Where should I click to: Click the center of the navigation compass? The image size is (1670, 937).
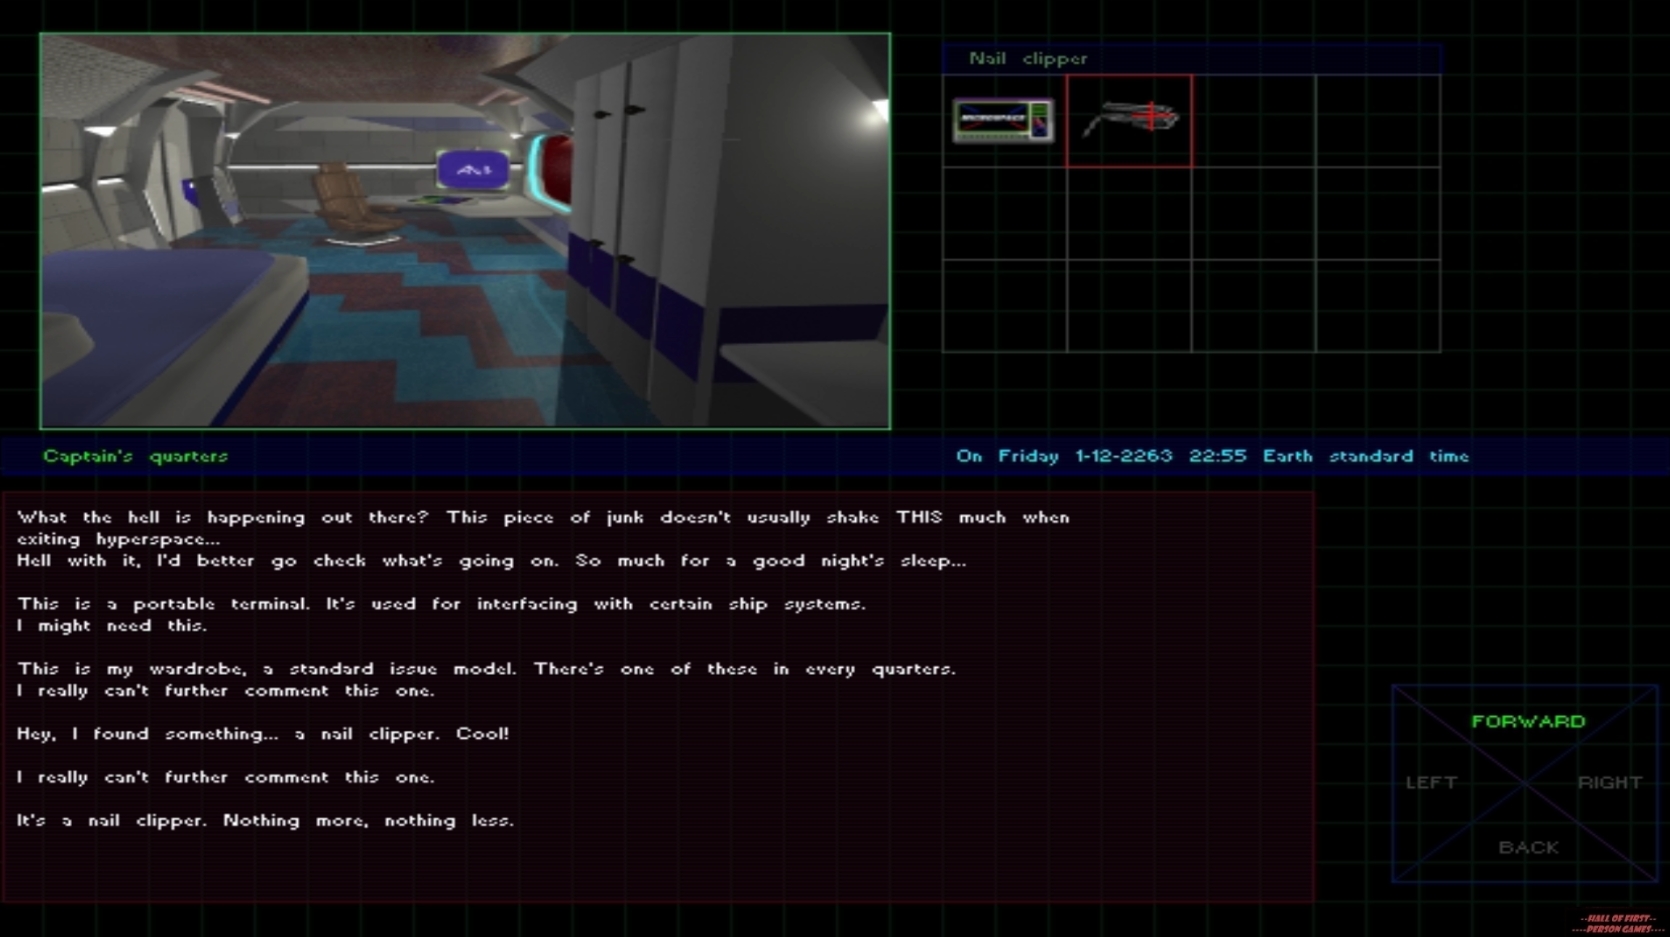[x=1524, y=783]
